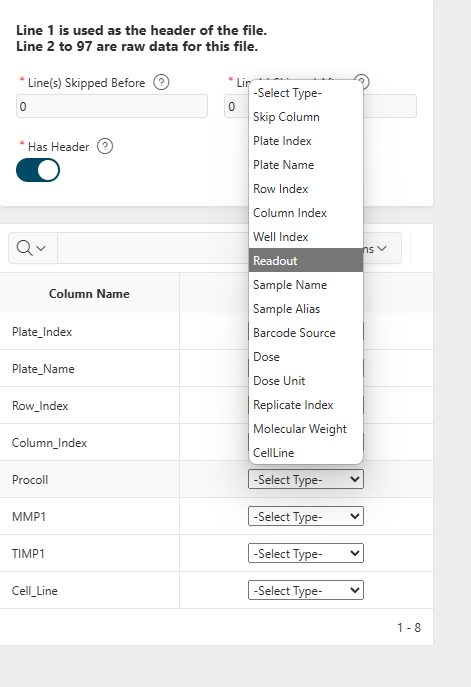Click help icon beside Line(s) Skipped Before

(161, 82)
